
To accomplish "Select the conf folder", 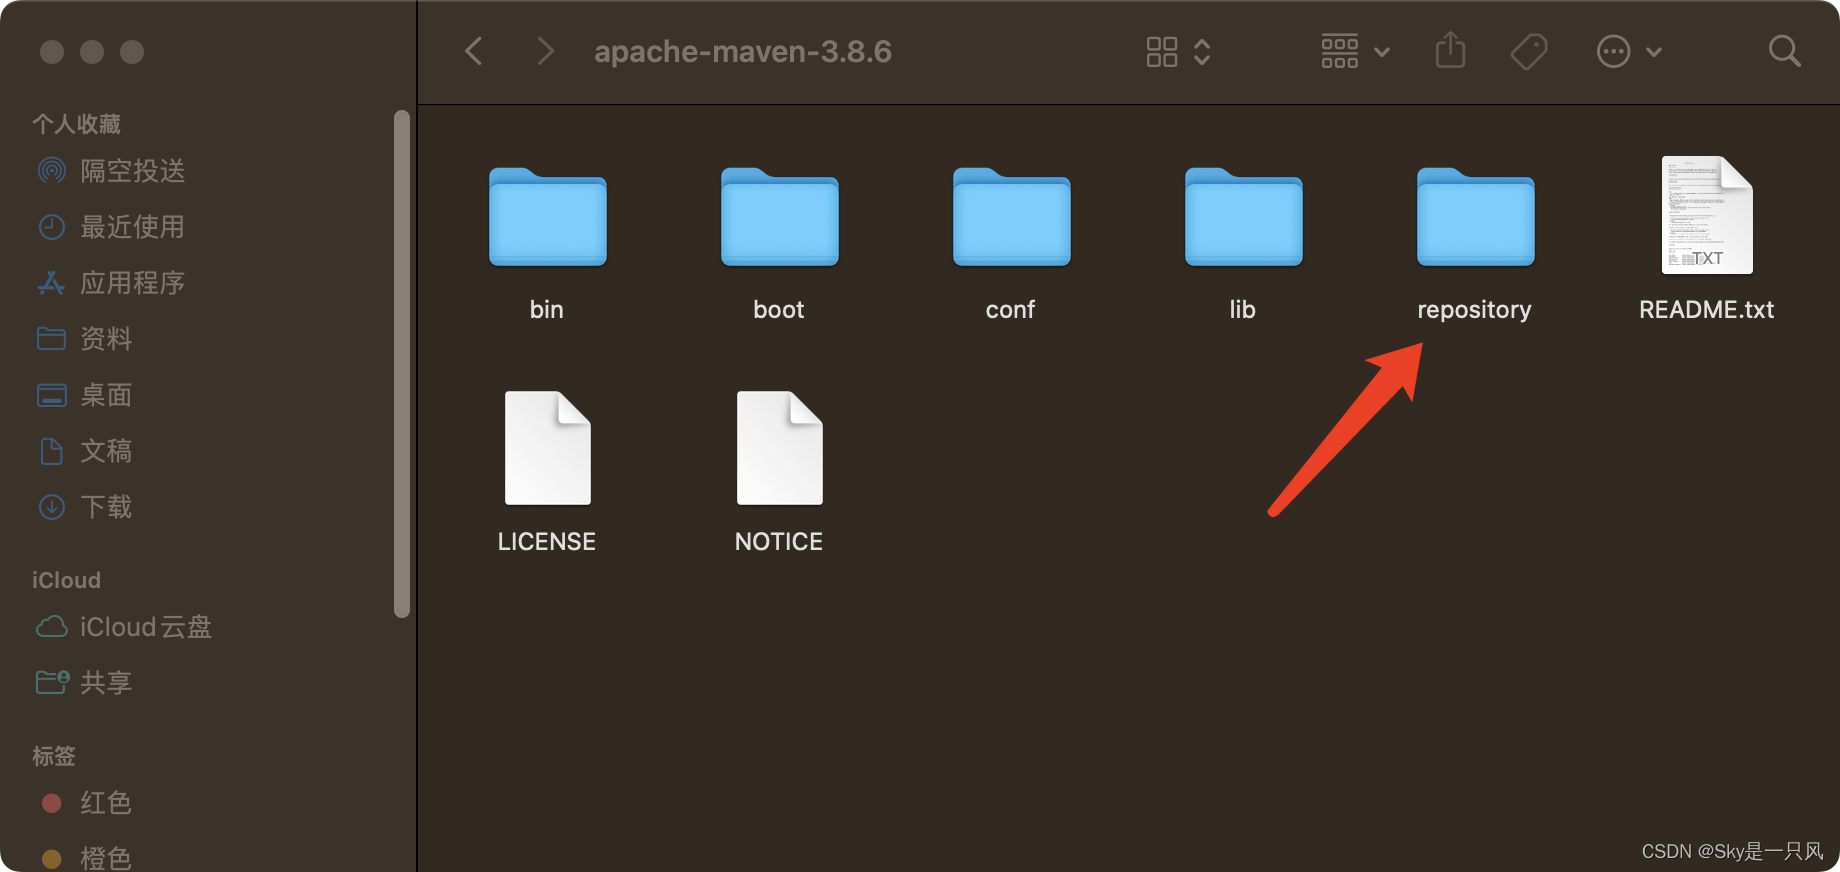I will [x=1011, y=217].
